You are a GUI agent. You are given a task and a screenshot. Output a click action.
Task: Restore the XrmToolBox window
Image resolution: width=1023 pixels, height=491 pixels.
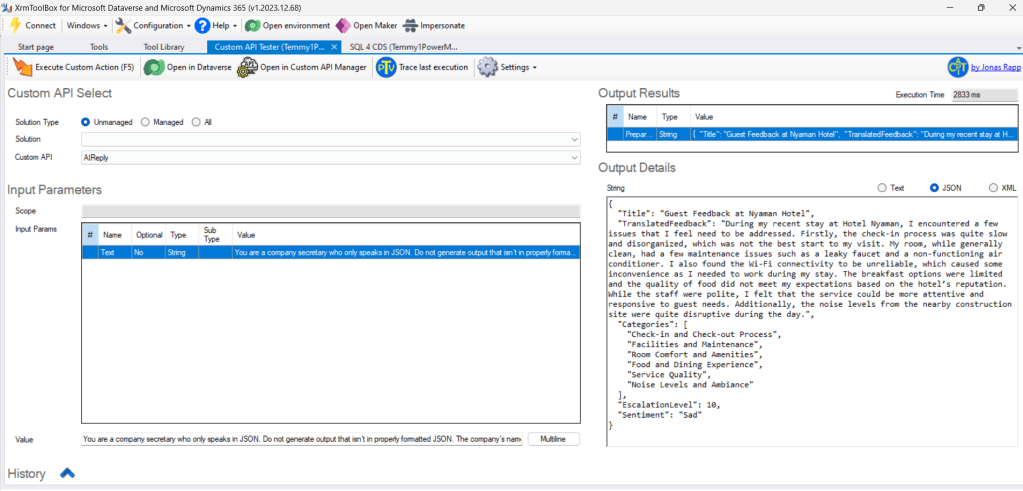click(981, 7)
